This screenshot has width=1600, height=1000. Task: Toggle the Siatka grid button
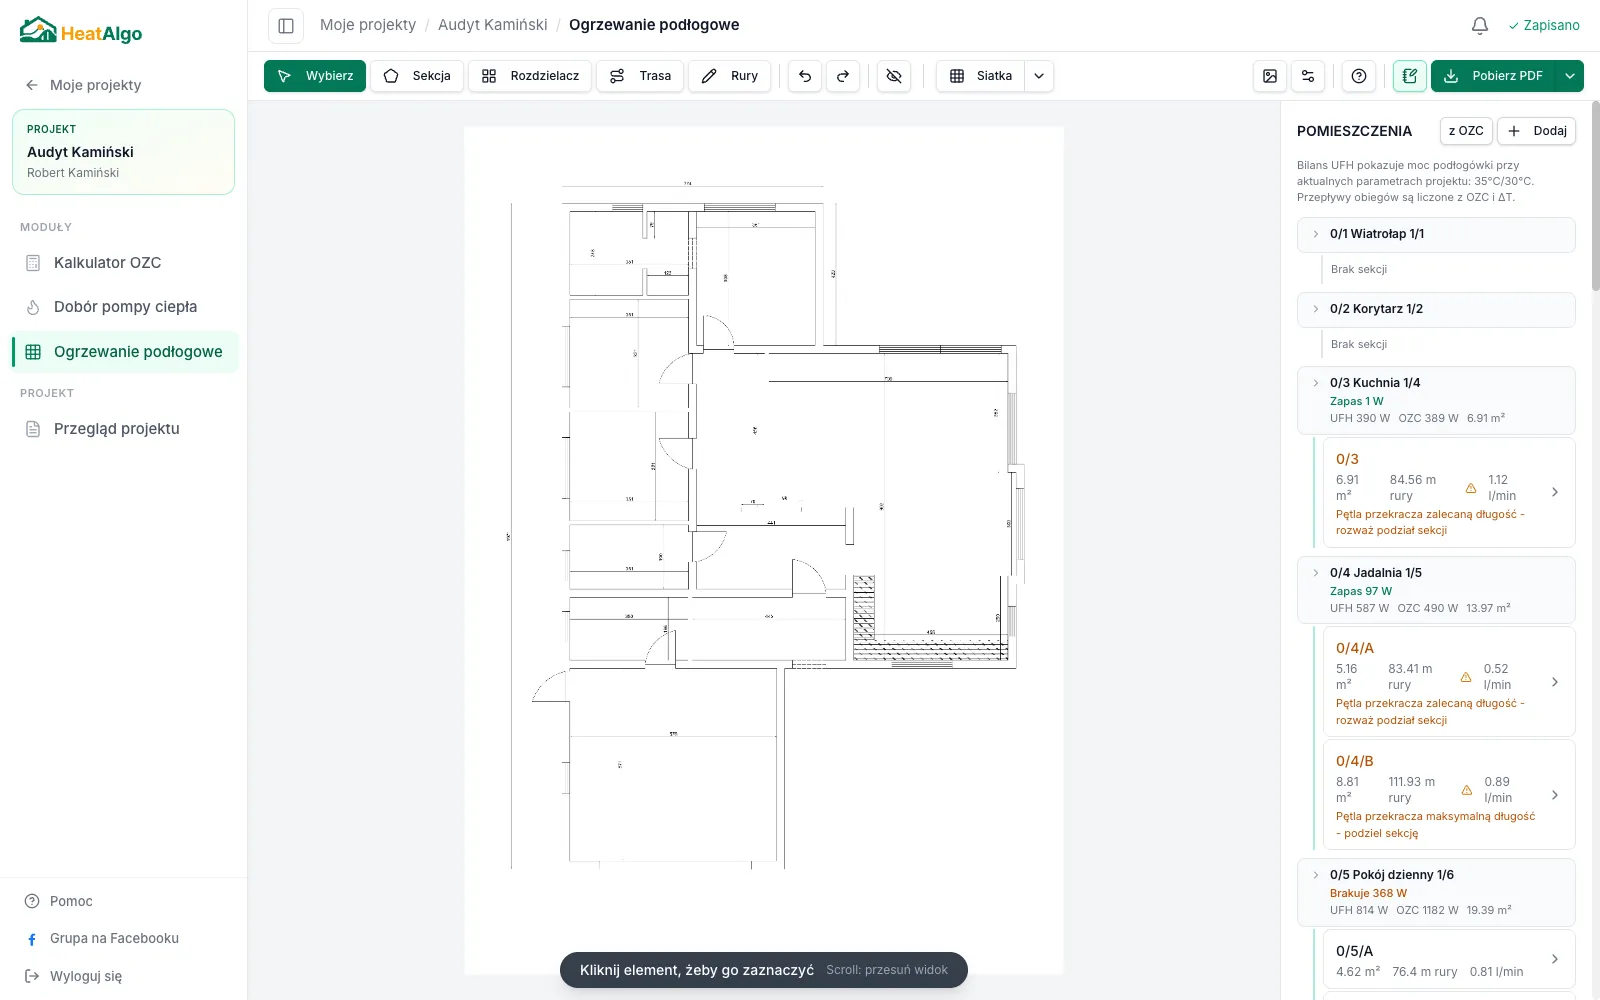[980, 76]
